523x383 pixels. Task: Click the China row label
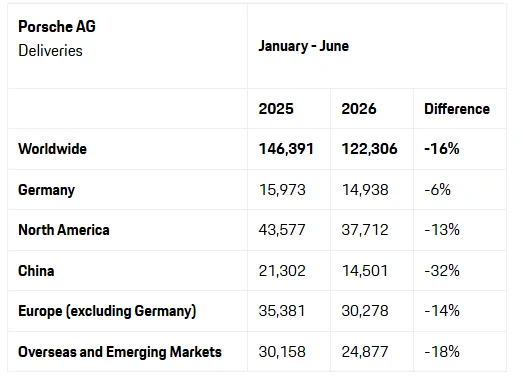(x=36, y=271)
